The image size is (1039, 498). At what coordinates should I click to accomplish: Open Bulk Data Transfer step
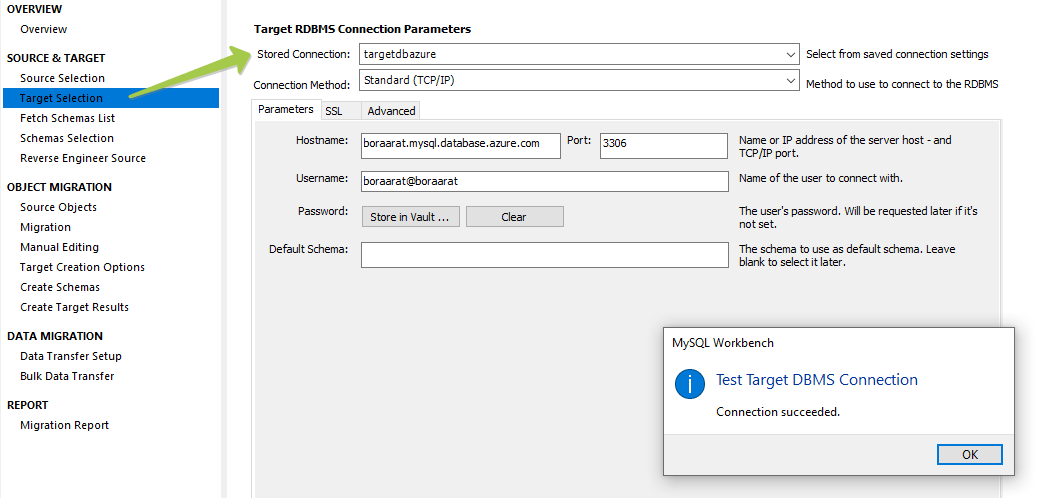click(67, 376)
